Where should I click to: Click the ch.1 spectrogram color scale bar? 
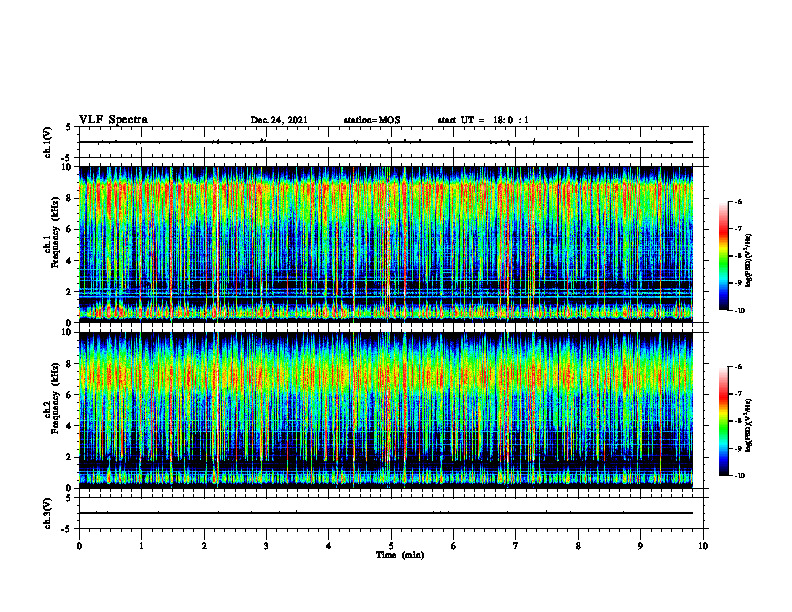click(723, 256)
